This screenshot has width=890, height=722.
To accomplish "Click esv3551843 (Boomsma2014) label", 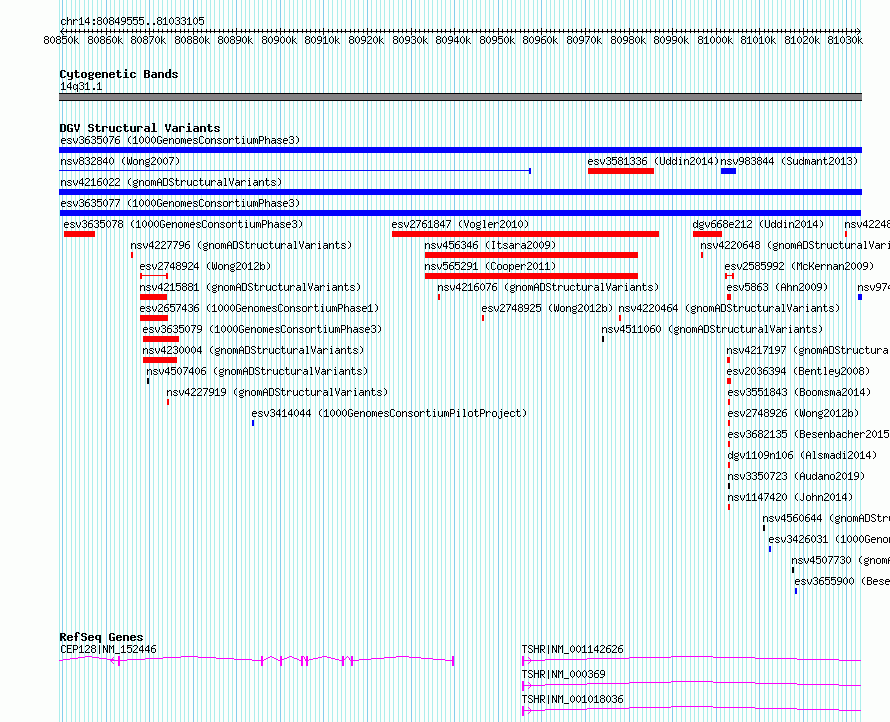I will [799, 392].
